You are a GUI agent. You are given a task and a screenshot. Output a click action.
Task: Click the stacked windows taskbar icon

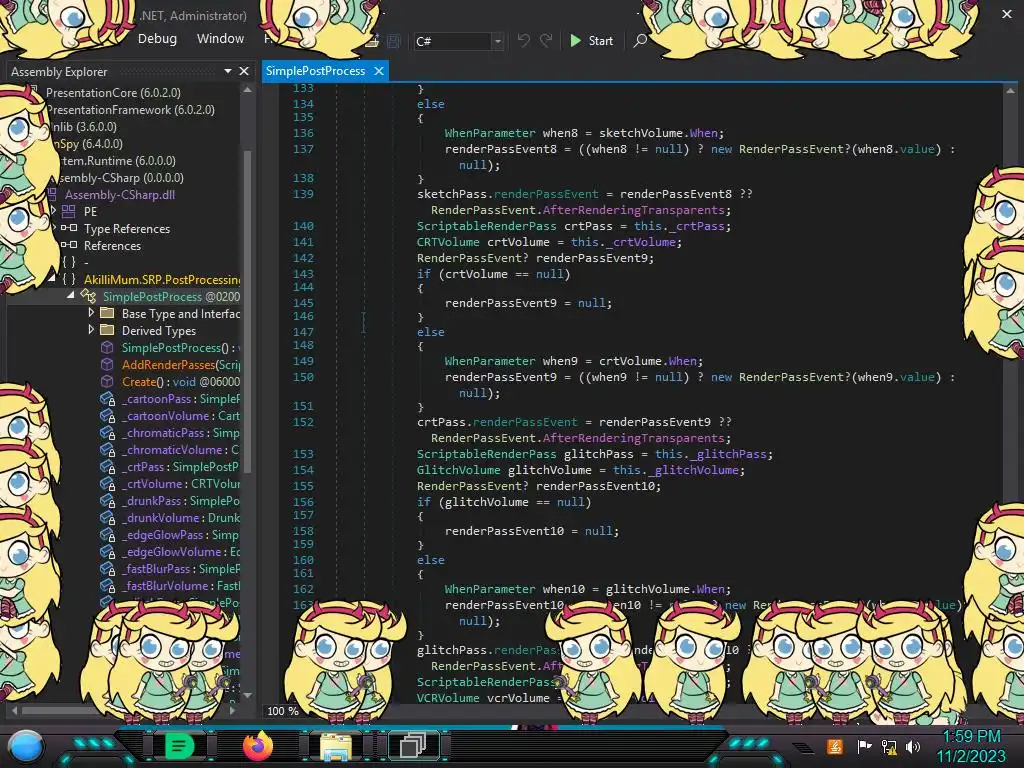pos(413,745)
